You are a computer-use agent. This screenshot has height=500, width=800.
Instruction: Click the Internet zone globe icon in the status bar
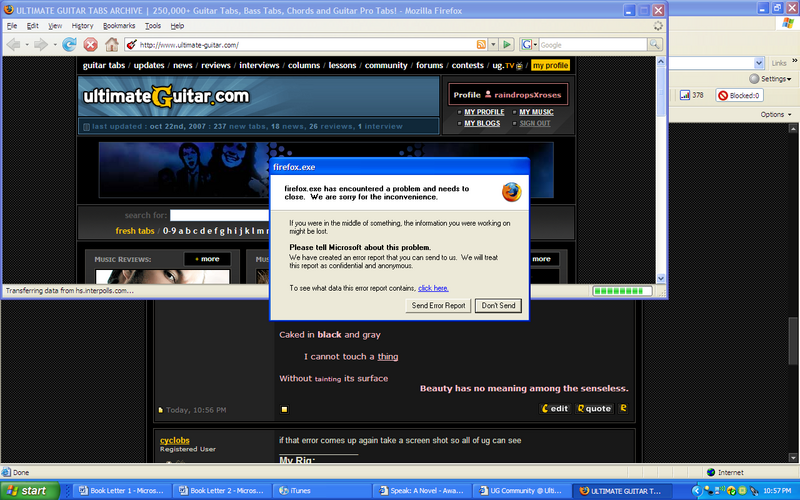click(x=710, y=472)
